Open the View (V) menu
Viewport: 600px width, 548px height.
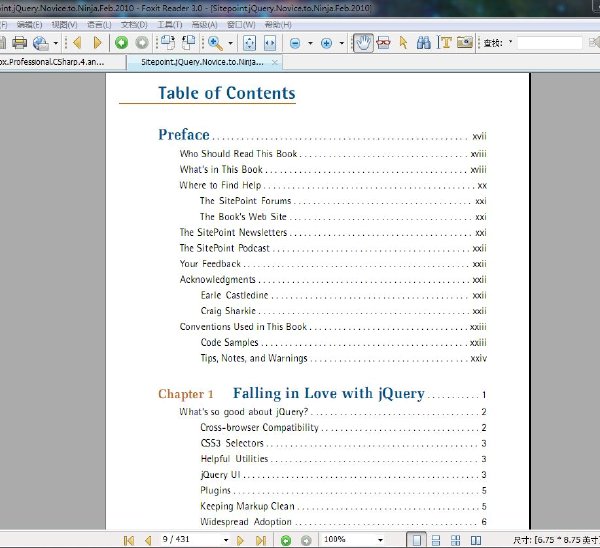[x=64, y=25]
